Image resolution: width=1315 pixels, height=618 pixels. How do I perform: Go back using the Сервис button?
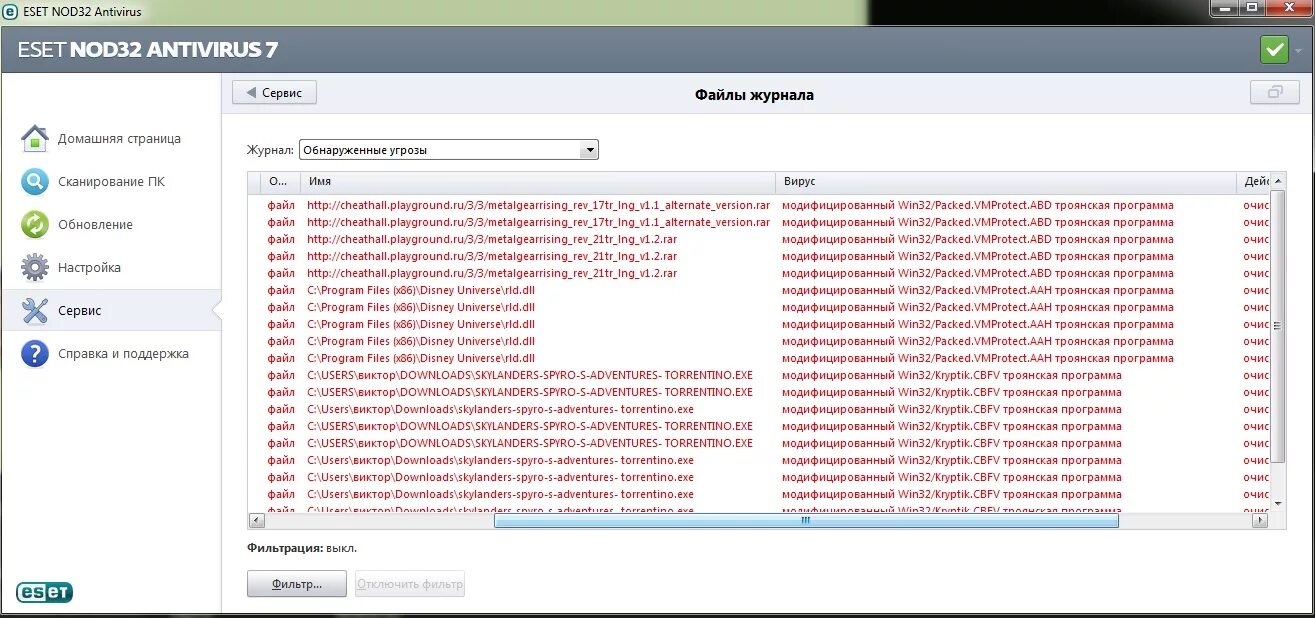(274, 92)
